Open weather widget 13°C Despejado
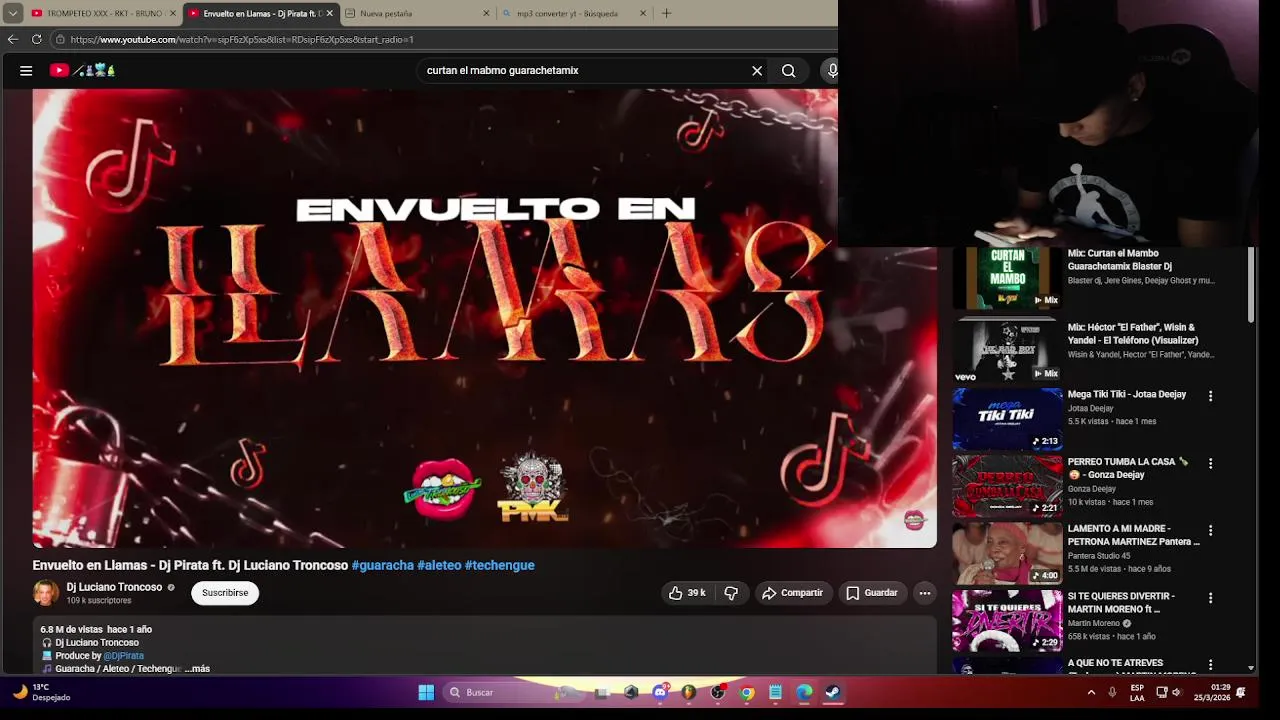The height and width of the screenshot is (720, 1280). (42, 692)
